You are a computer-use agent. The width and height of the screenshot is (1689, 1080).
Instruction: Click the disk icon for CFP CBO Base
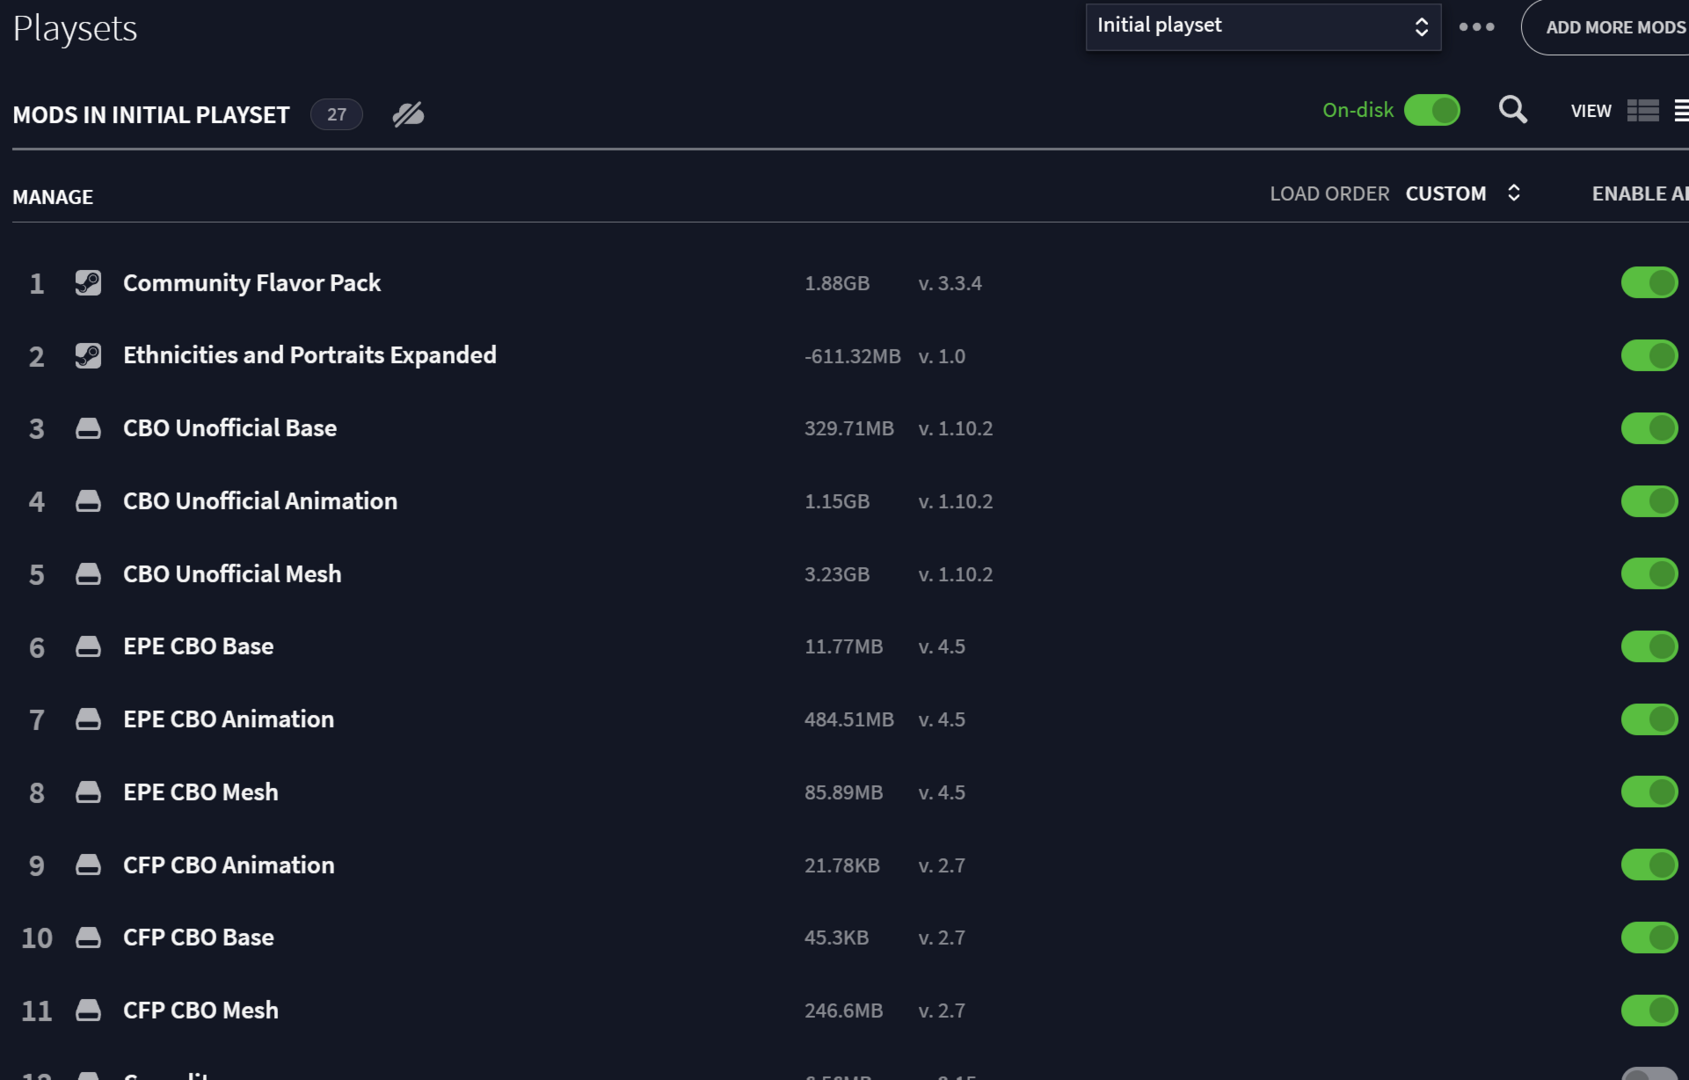(x=88, y=938)
